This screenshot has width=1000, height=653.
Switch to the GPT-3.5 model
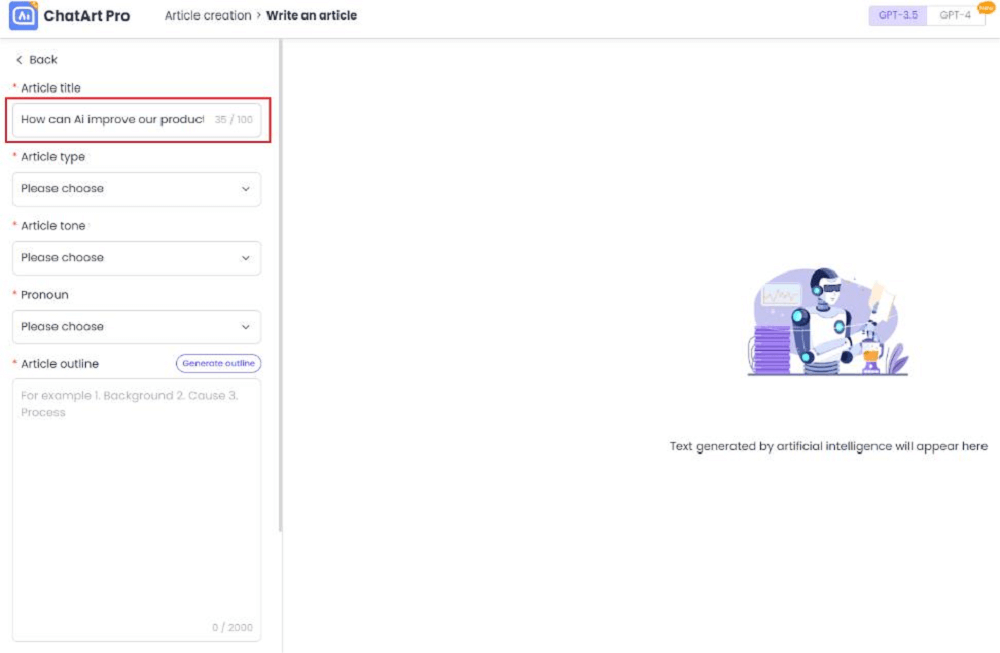898,15
